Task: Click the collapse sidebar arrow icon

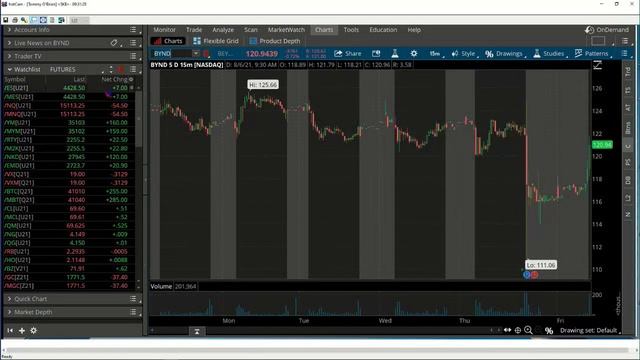Action: pos(10,330)
